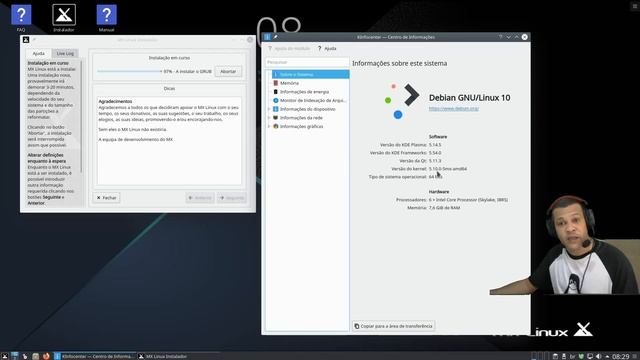Click the show desktop icon in taskbar
Screen dimensions: 640x360
click(15, 356)
